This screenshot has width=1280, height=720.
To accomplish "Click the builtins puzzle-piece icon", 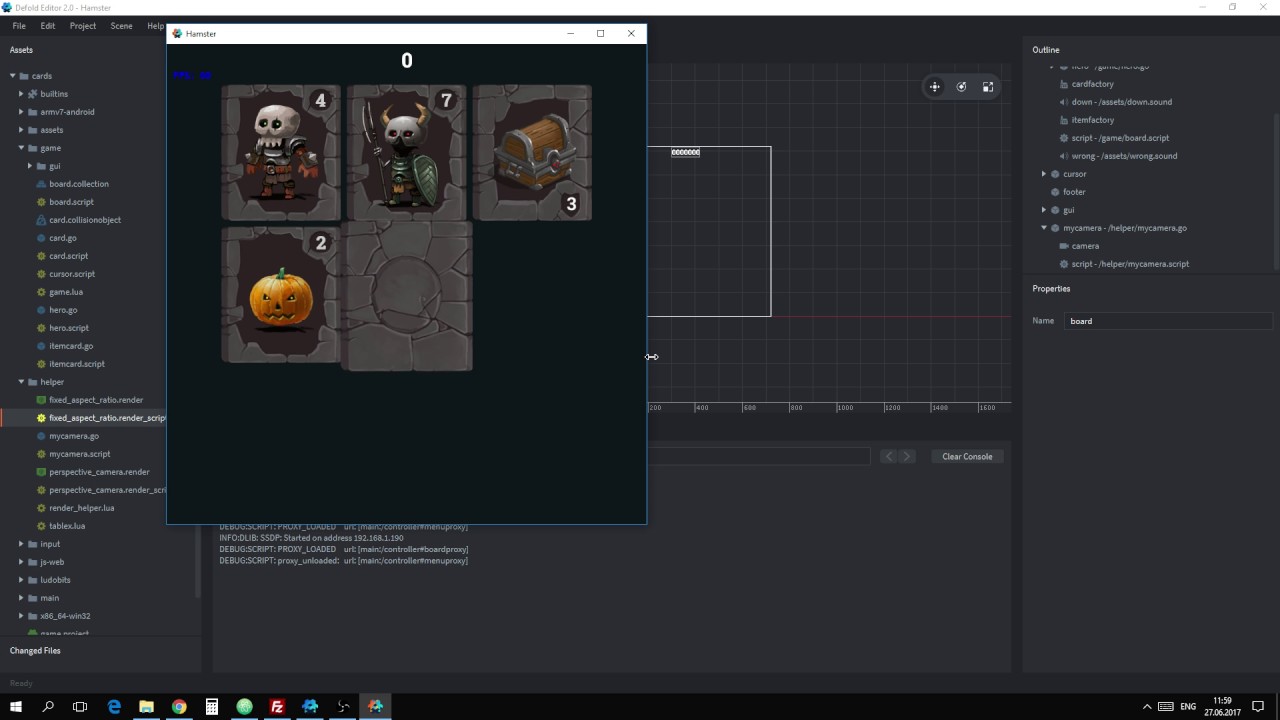I will pyautogui.click(x=32, y=94).
